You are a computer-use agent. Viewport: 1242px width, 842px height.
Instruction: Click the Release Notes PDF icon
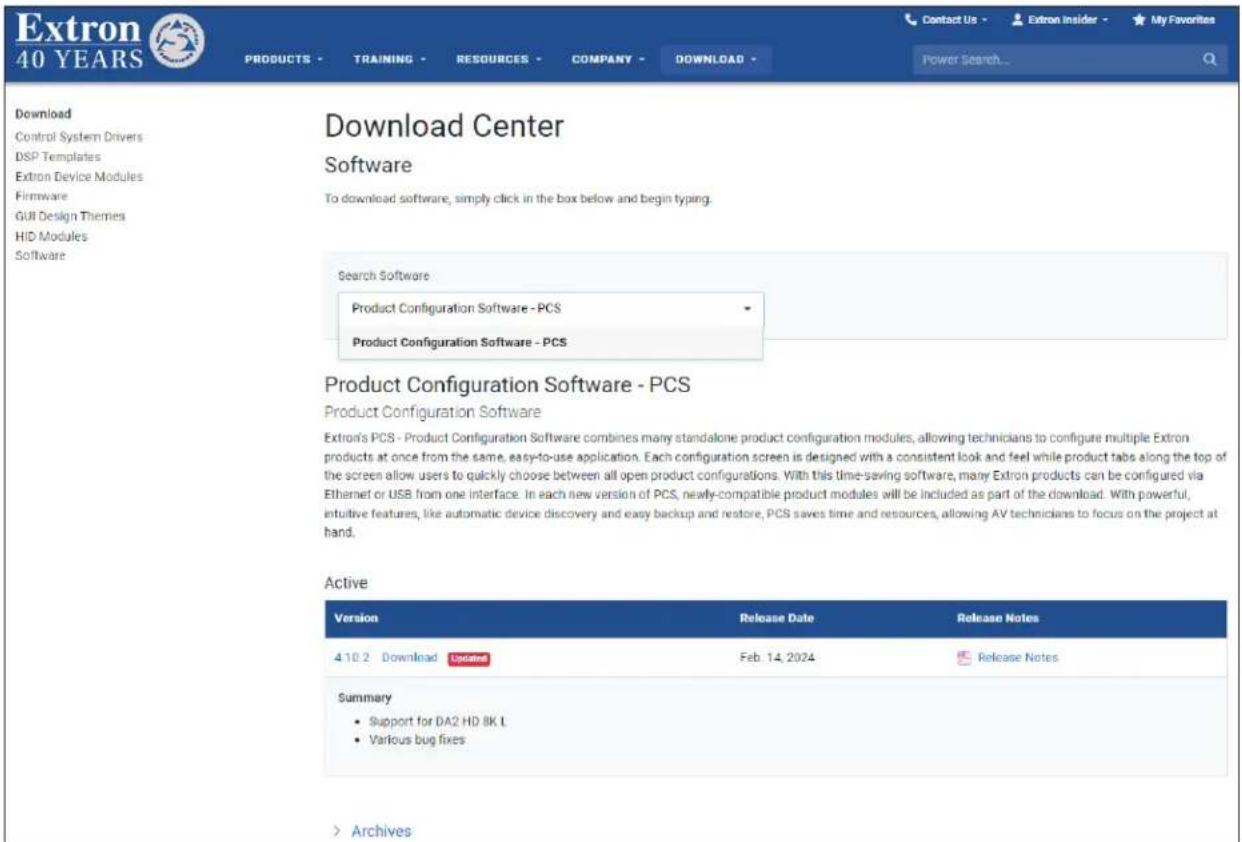pyautogui.click(x=964, y=657)
